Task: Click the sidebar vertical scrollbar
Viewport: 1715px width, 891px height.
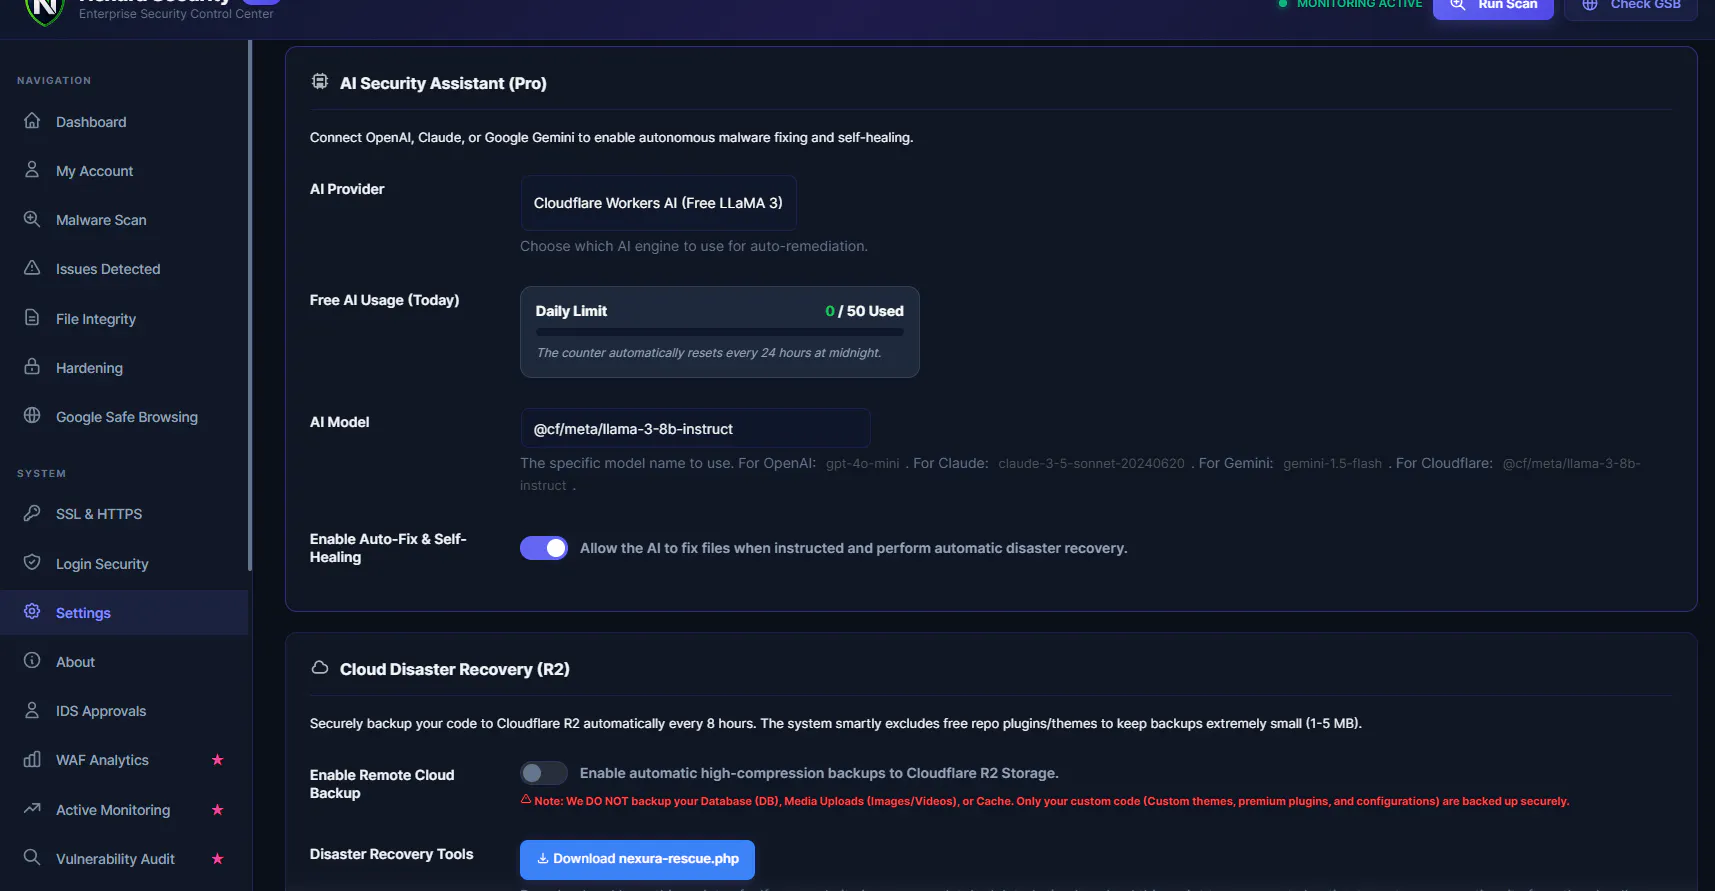Action: [249, 305]
